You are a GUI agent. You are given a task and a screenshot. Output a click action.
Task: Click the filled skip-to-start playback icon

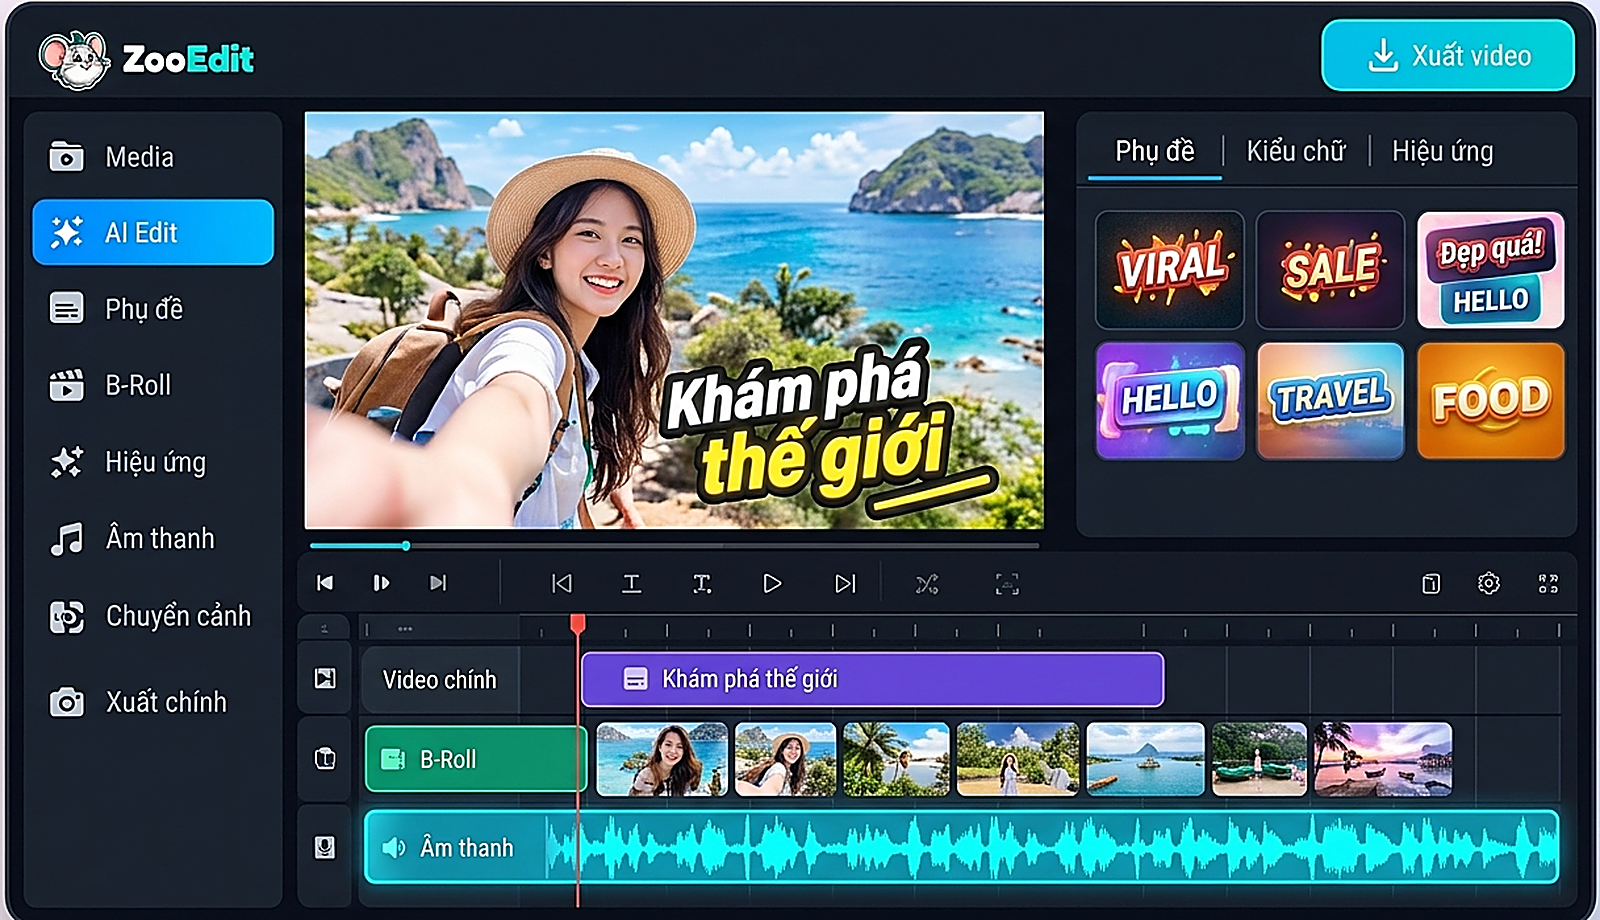click(325, 583)
